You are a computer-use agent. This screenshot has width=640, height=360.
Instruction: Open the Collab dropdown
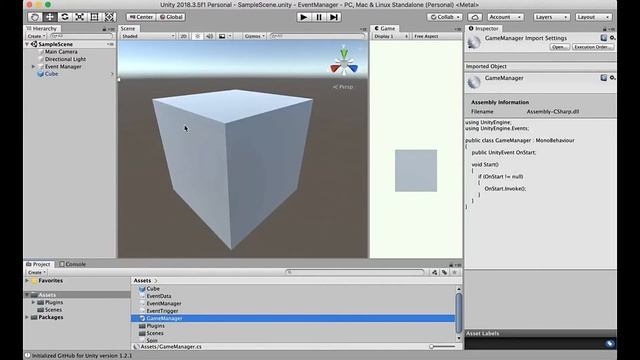click(444, 17)
